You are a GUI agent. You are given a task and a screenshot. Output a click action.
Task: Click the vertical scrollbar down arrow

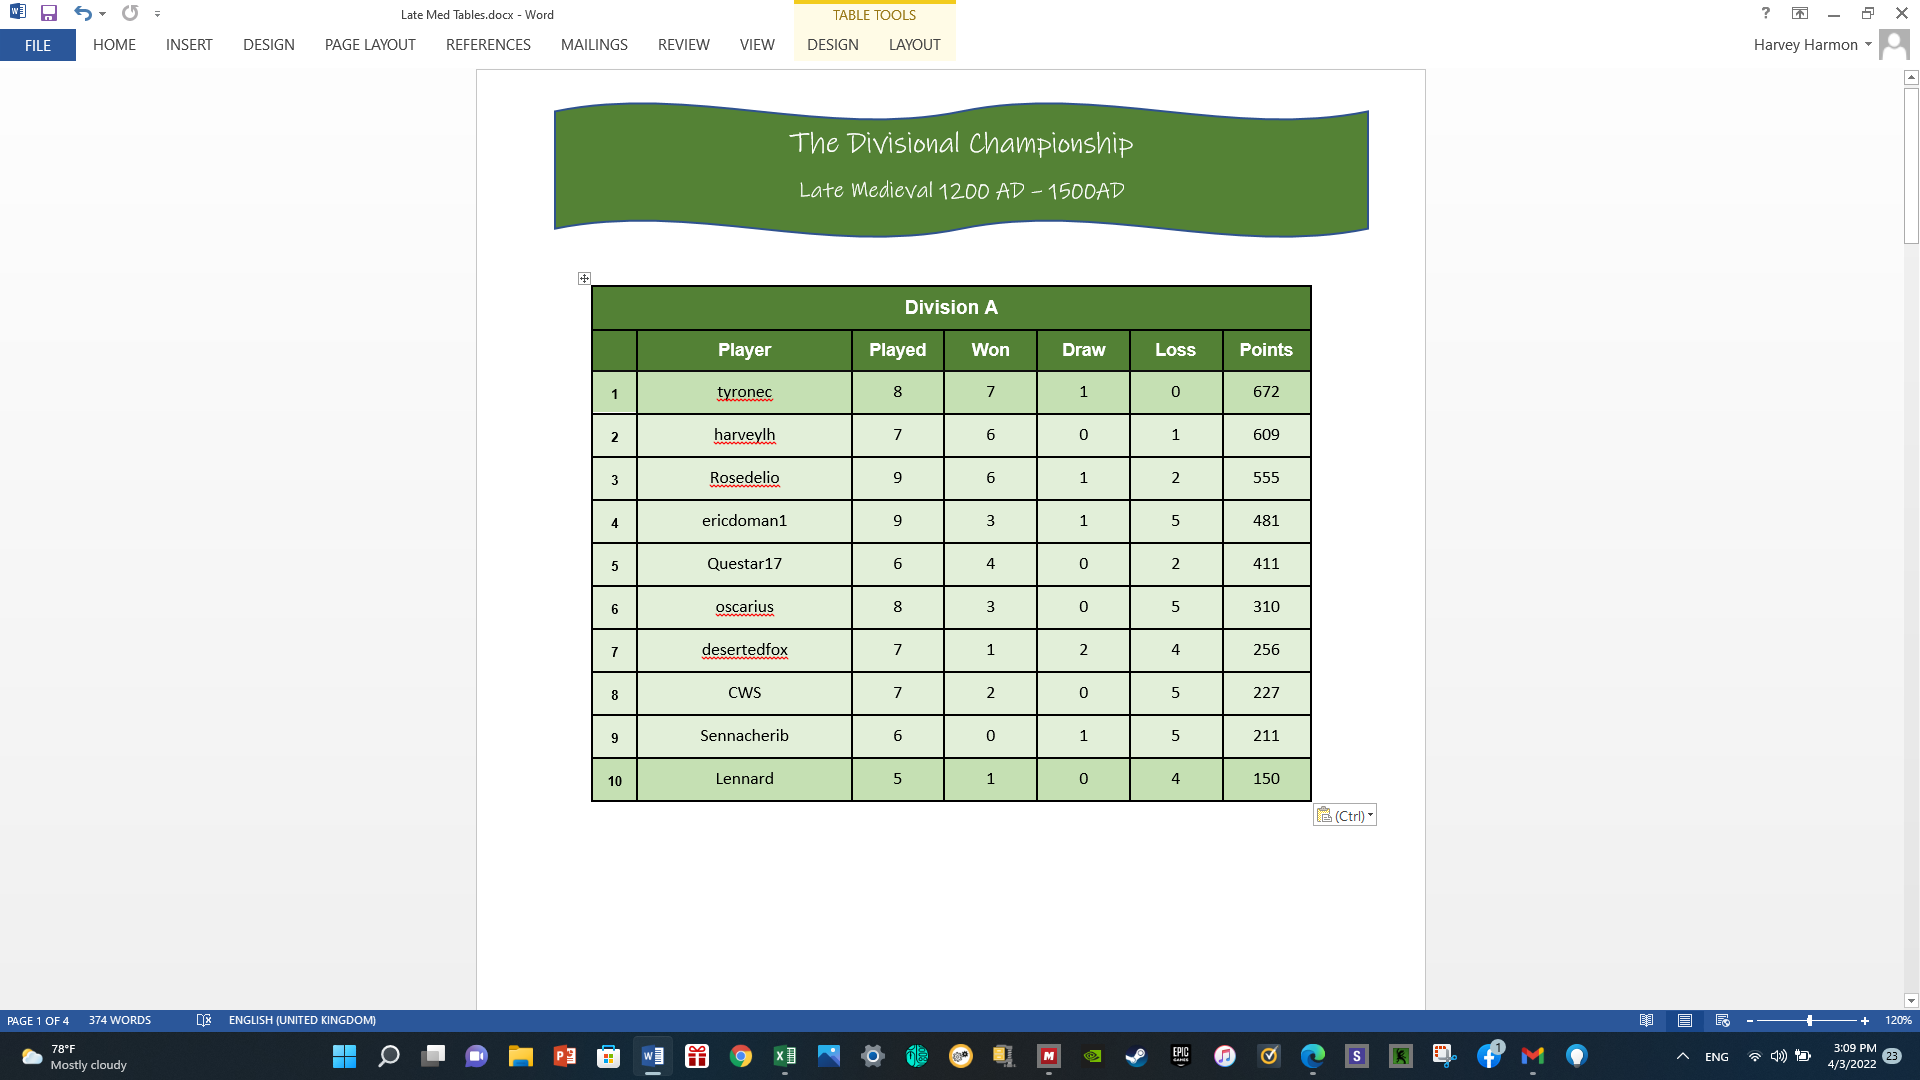1911,1001
